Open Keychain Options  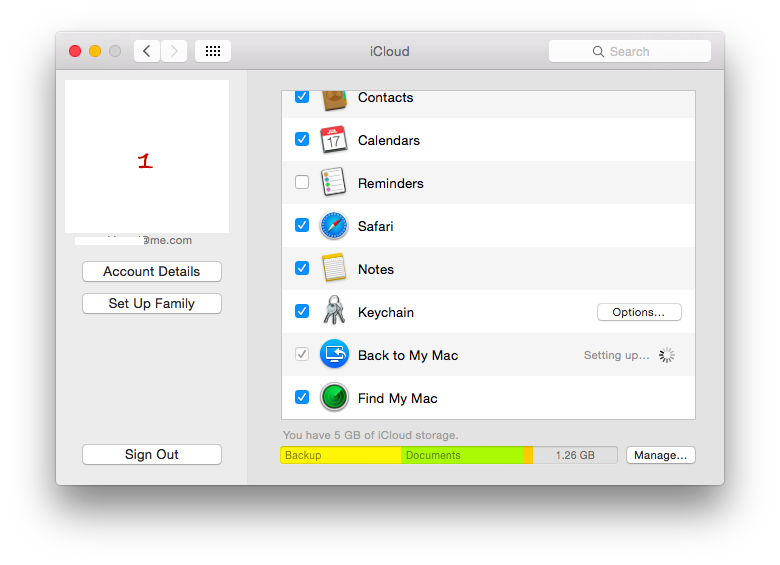pyautogui.click(x=639, y=312)
